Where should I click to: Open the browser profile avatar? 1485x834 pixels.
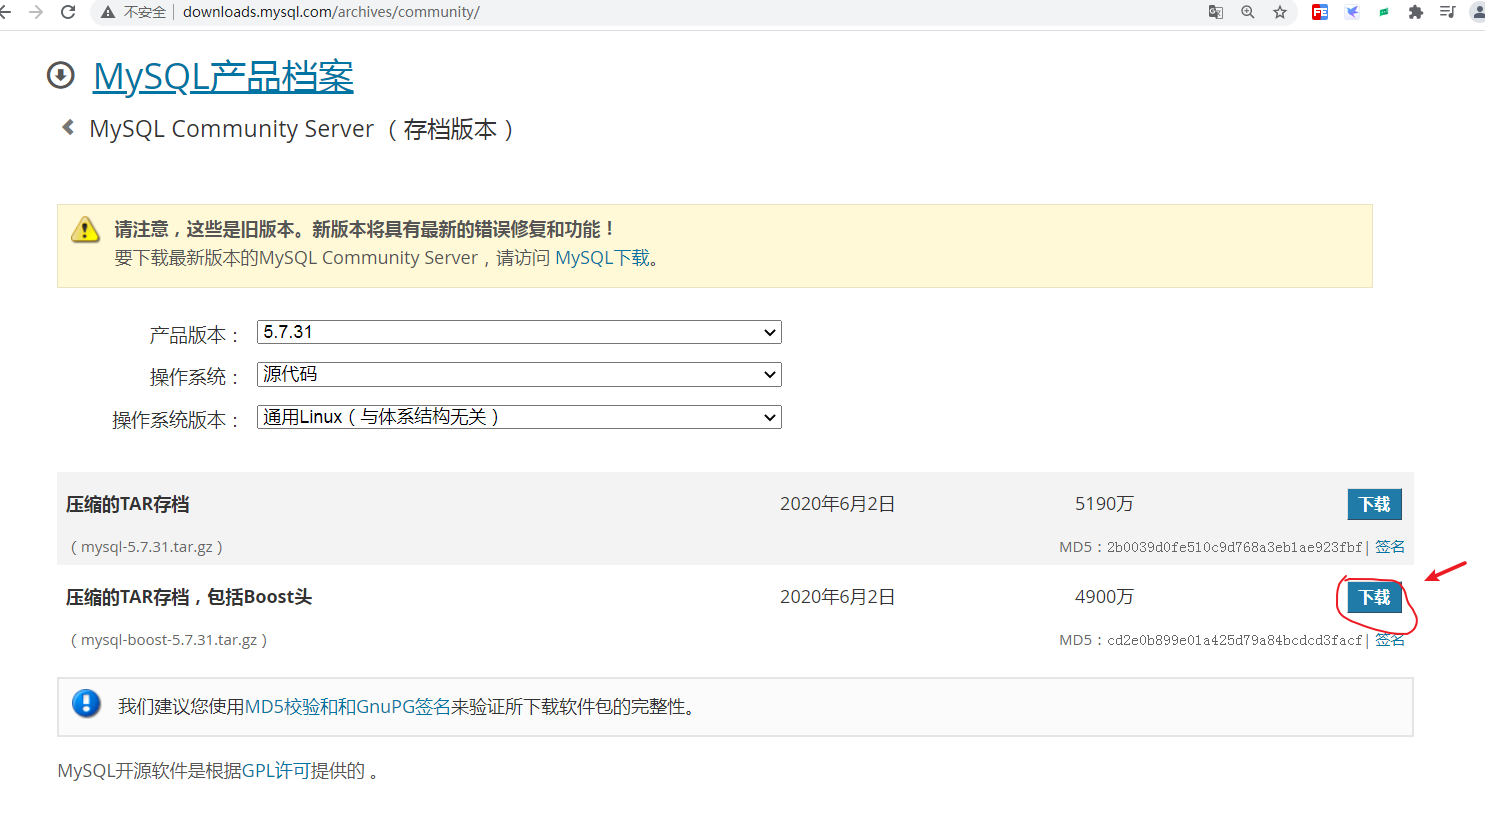point(1478,12)
